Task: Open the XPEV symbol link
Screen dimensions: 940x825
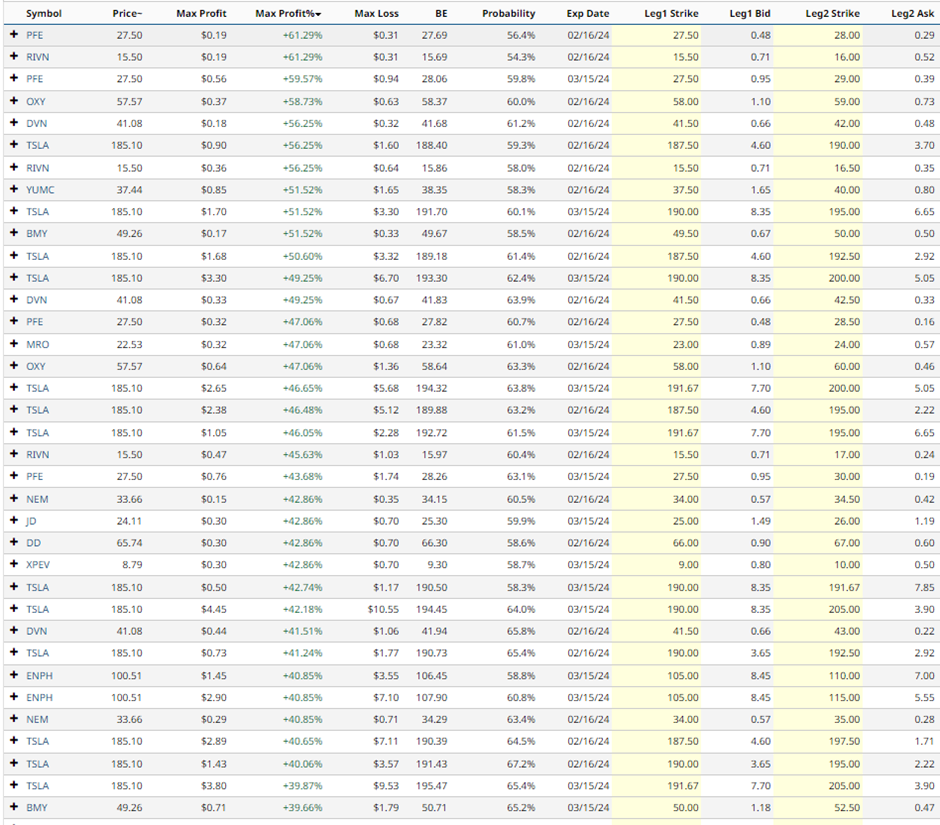Action: click(38, 565)
